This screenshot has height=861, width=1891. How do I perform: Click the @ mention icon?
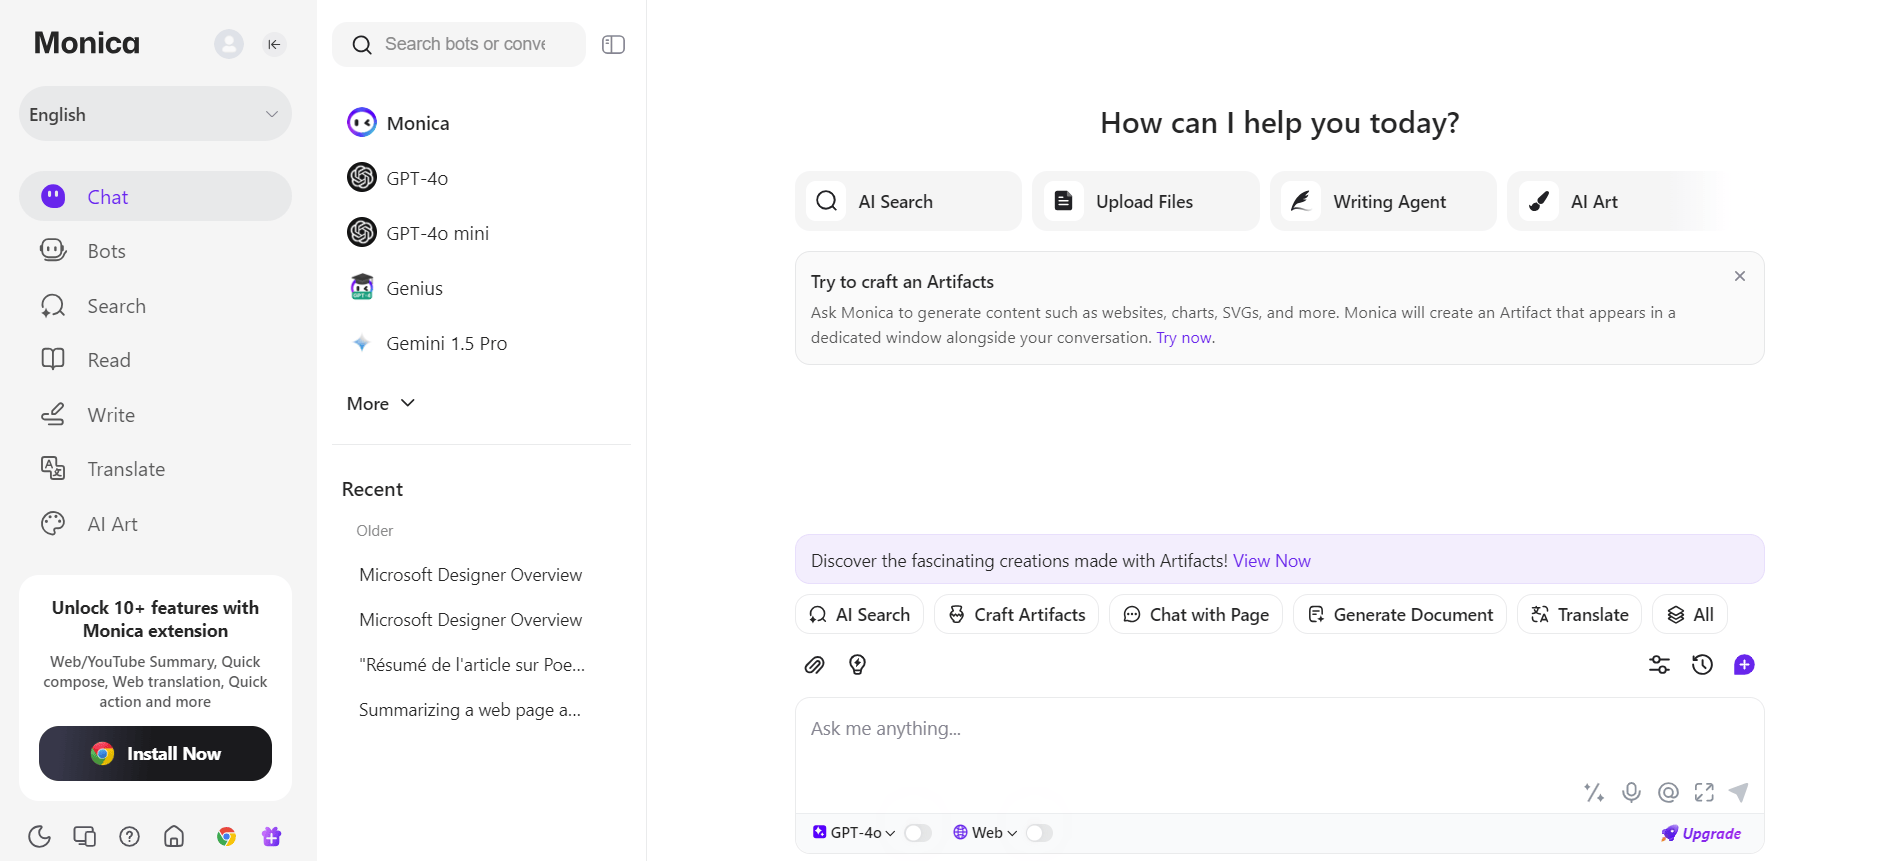pyautogui.click(x=1668, y=792)
